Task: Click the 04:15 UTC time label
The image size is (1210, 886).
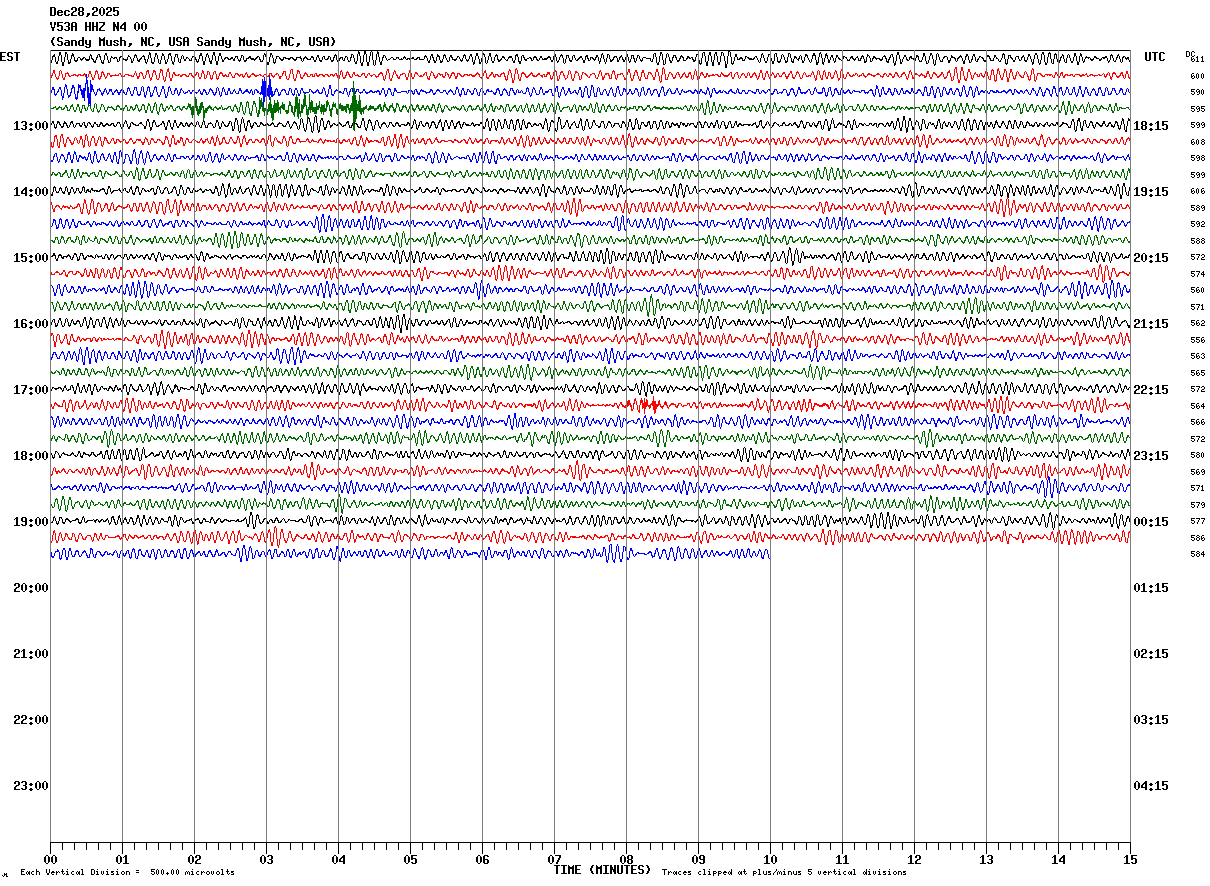Action: (1151, 786)
